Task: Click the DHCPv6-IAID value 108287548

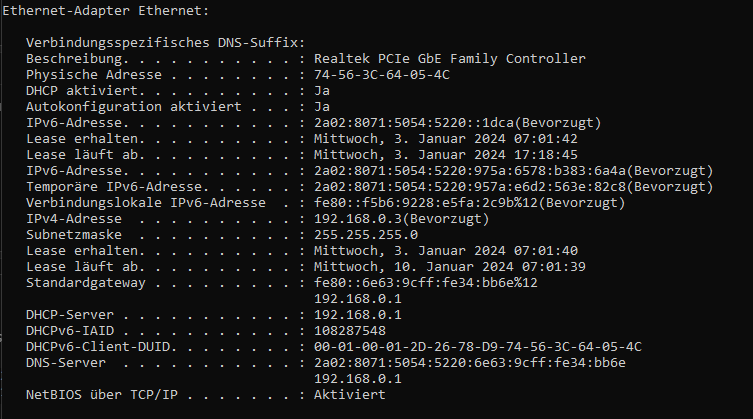Action: [350, 331]
